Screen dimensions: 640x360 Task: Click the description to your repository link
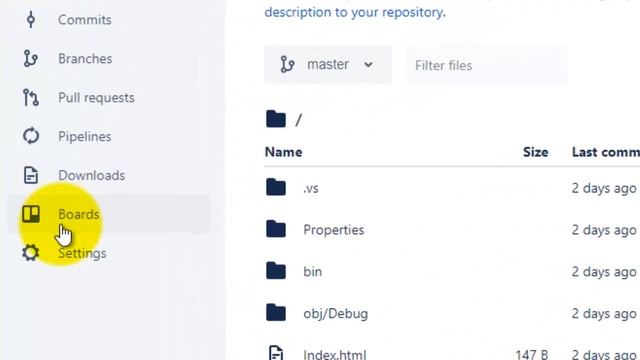pos(355,12)
